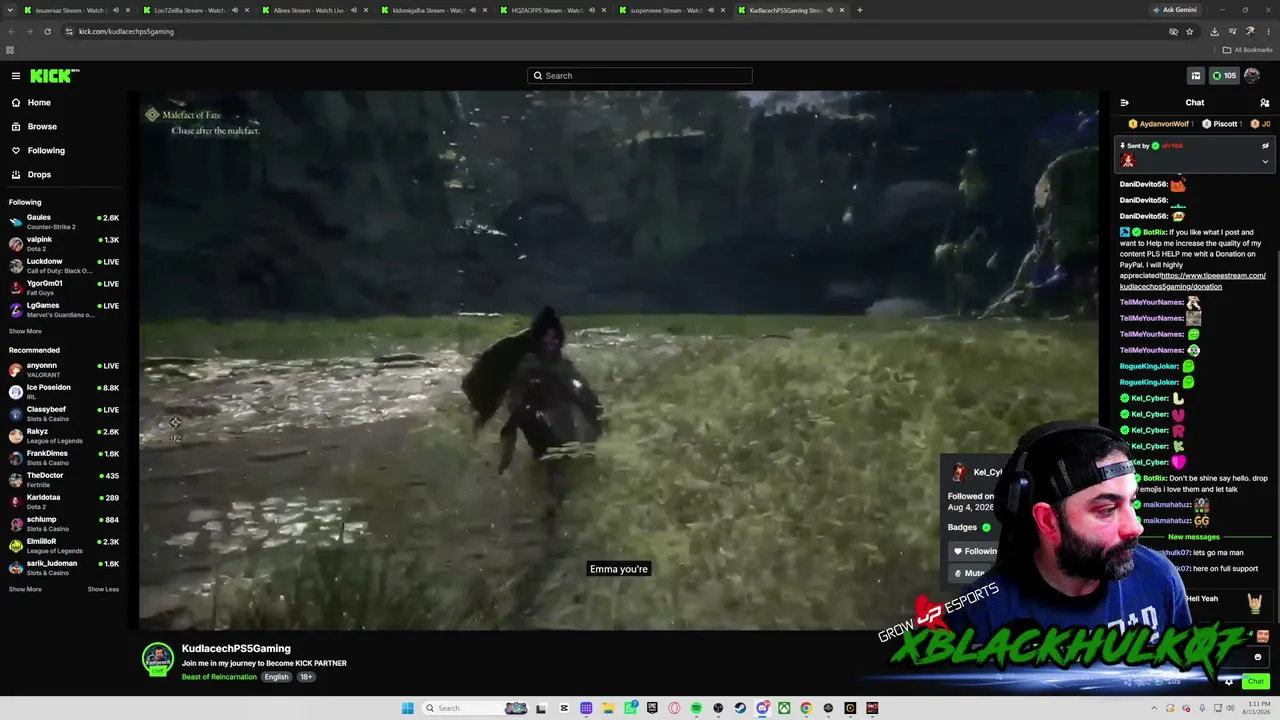
Task: Open Classybeef recommended channel
Action: coord(64,414)
